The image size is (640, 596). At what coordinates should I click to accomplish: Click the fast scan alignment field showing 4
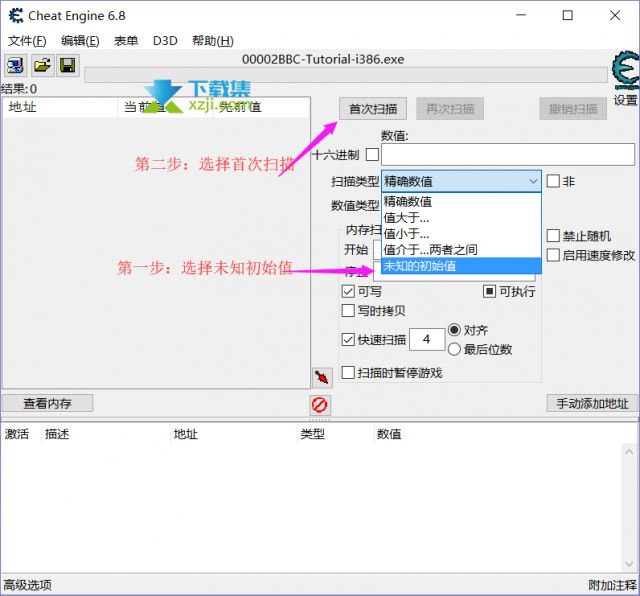tap(427, 339)
